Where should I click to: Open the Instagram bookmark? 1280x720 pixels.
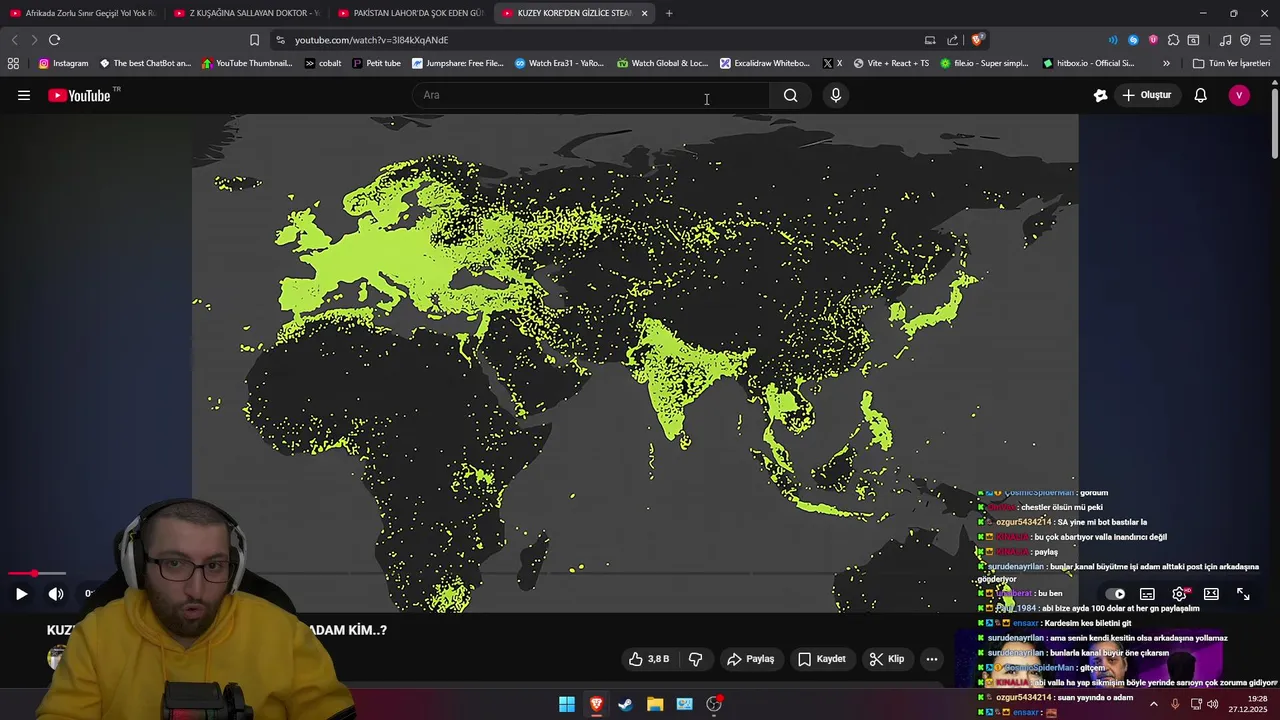(x=63, y=63)
